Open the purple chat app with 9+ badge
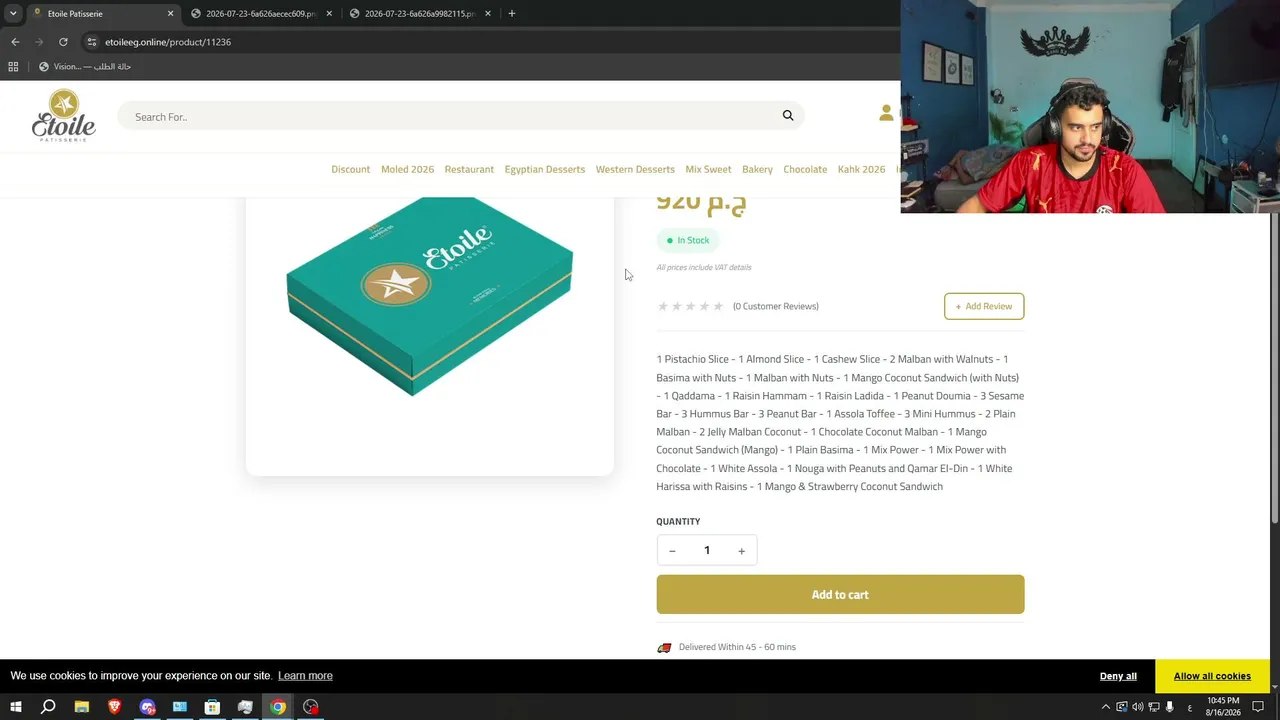This screenshot has height=720, width=1280. click(148, 707)
